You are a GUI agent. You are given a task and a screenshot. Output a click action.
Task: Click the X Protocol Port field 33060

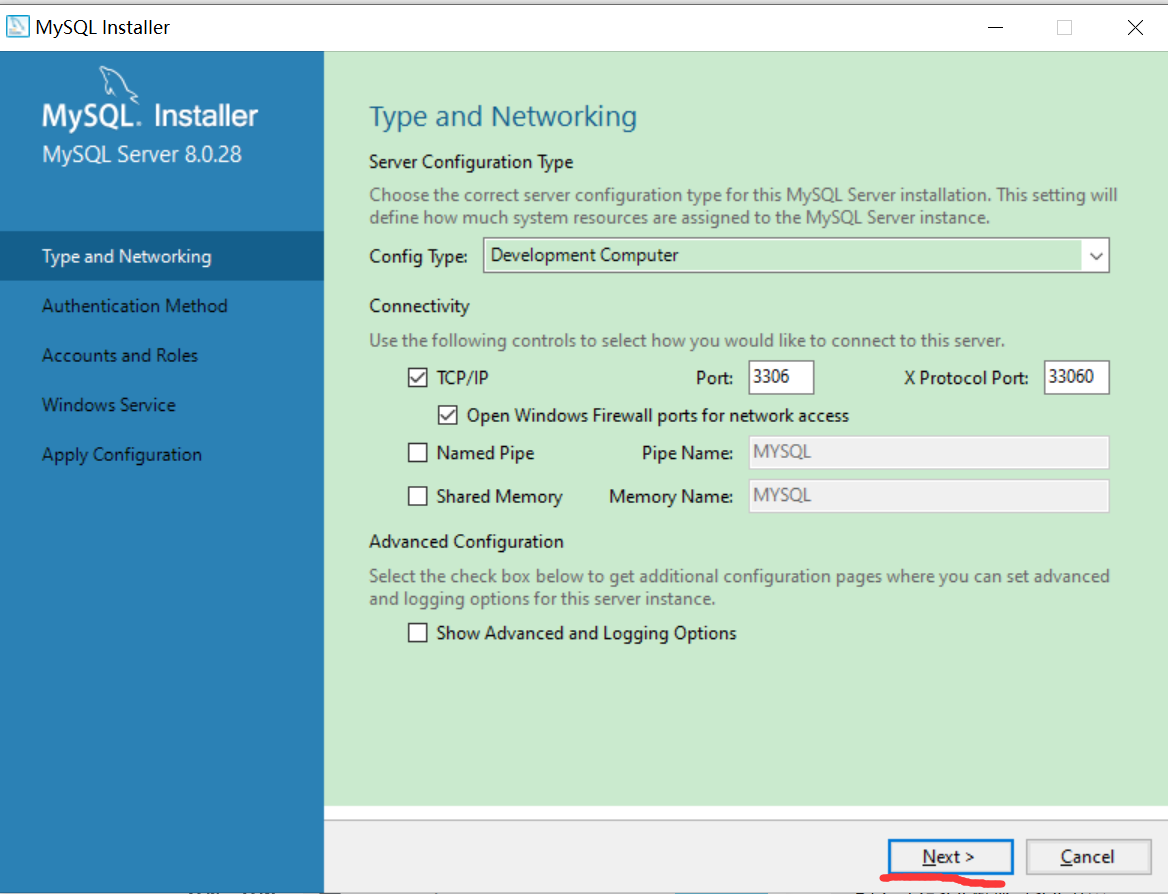click(1076, 377)
